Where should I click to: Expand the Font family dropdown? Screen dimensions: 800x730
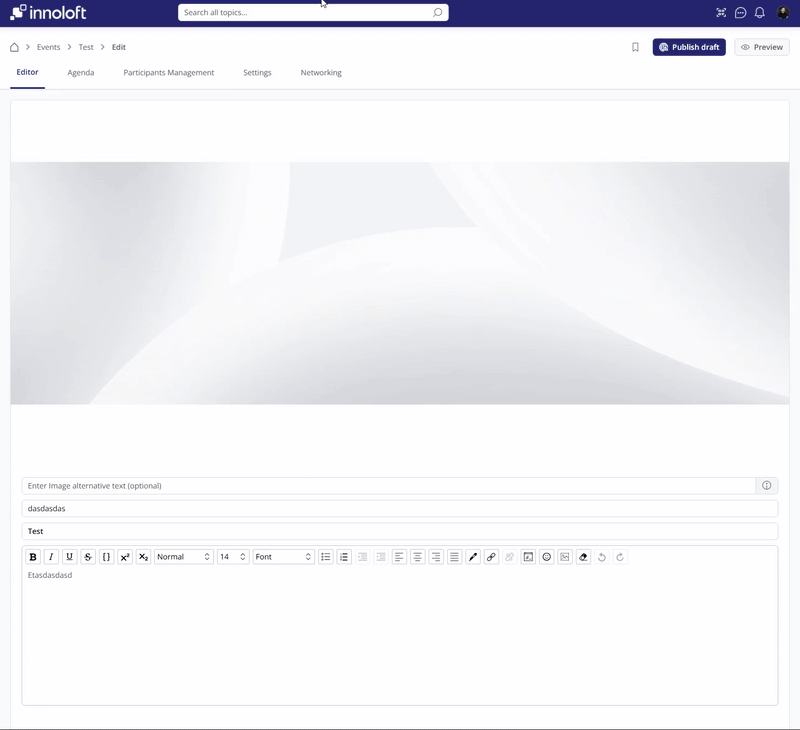pyautogui.click(x=283, y=557)
